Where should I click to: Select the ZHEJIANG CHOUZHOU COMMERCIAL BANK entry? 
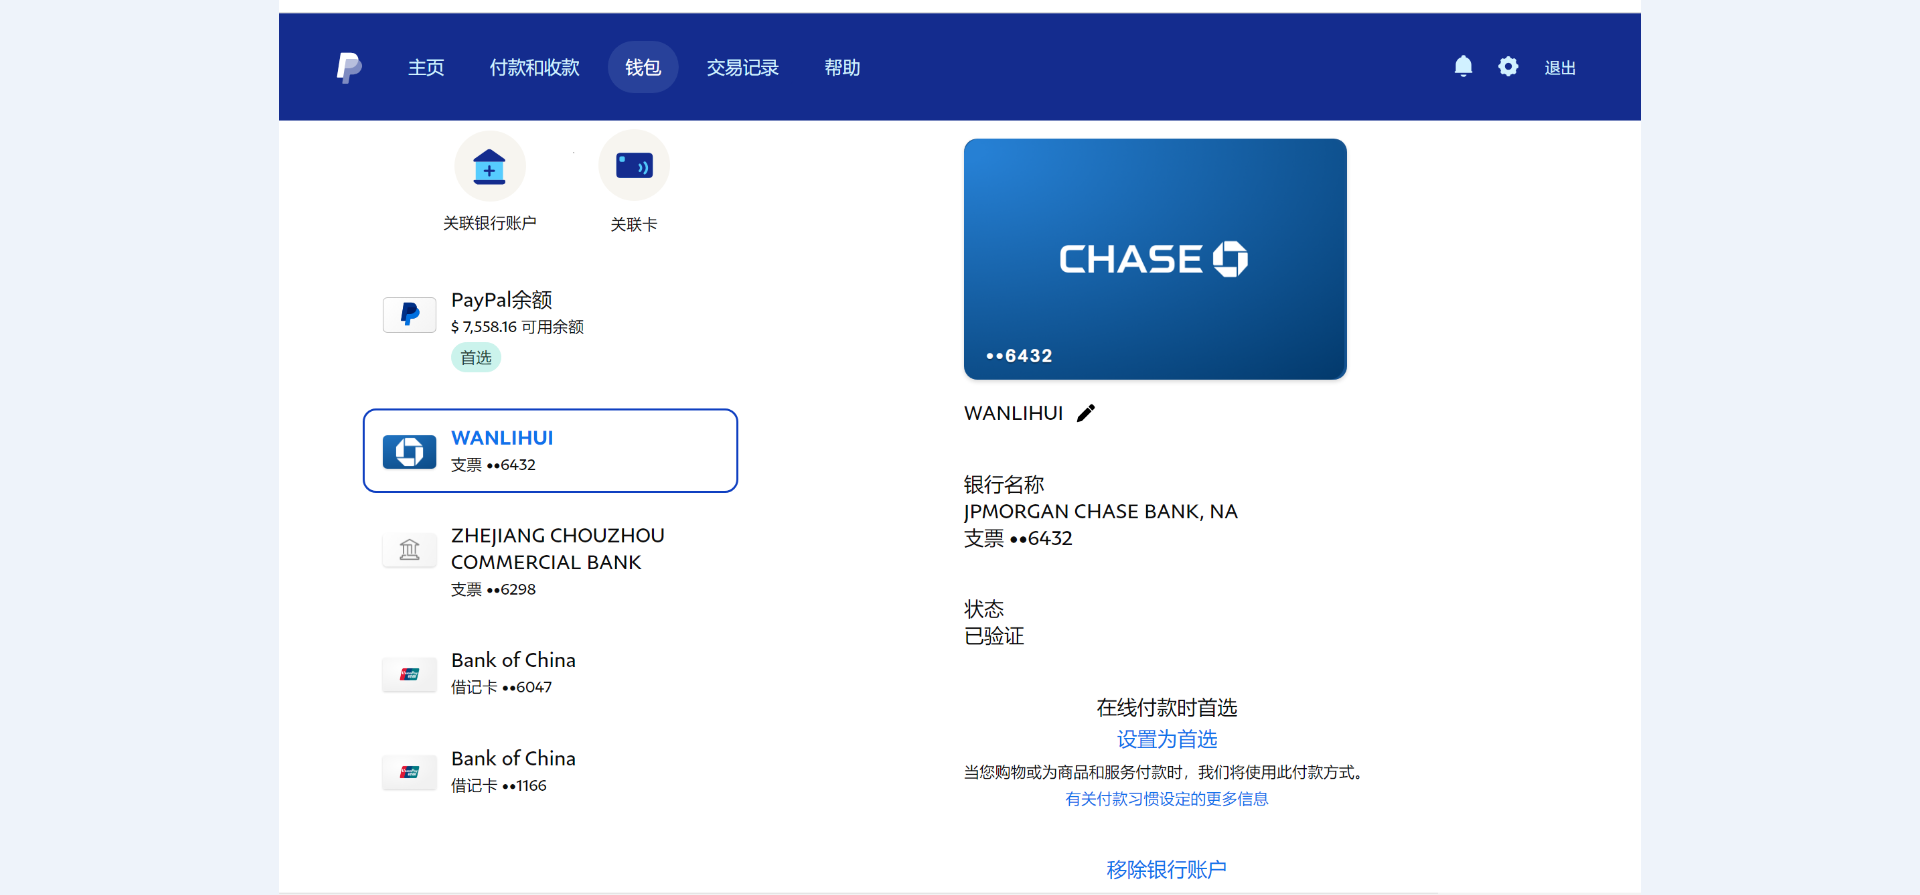click(x=550, y=562)
